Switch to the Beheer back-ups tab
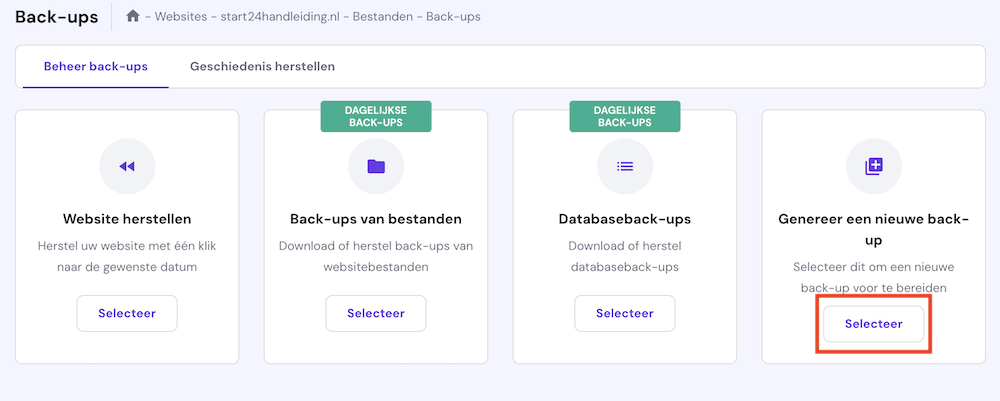The width and height of the screenshot is (1000, 401). [96, 67]
